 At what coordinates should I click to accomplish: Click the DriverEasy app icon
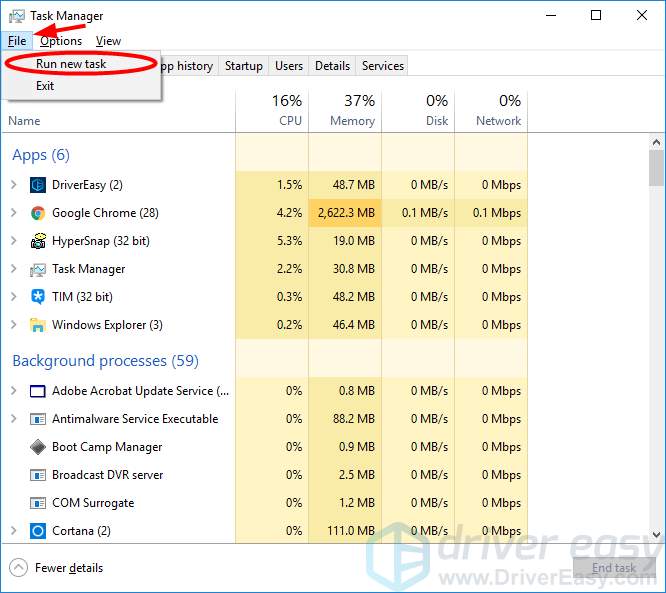point(38,185)
